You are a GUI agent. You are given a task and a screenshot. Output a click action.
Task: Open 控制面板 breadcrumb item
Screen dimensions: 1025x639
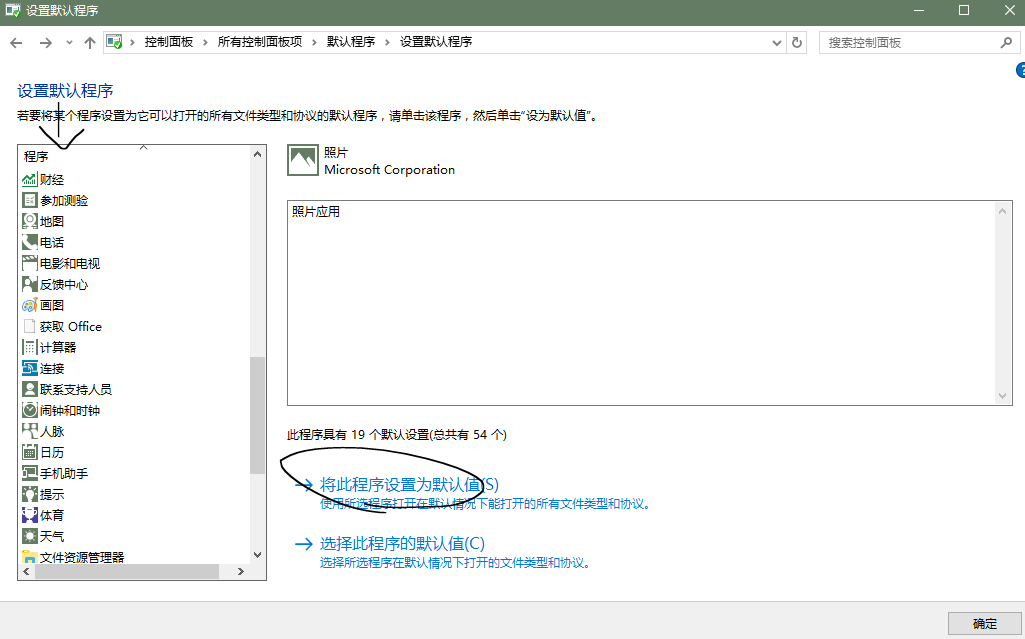coord(169,42)
